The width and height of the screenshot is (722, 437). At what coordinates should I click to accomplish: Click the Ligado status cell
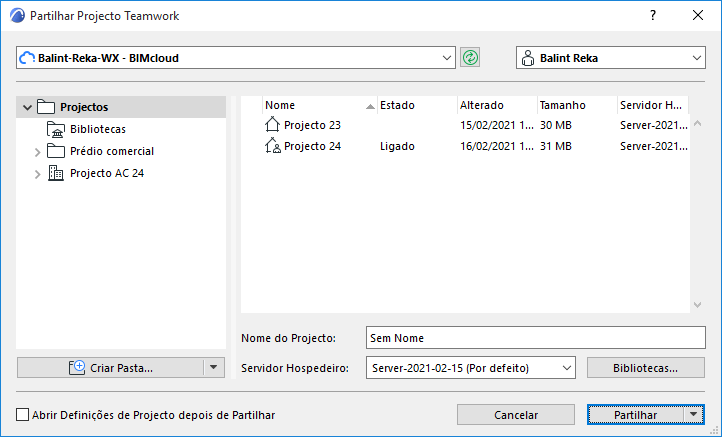(x=397, y=146)
